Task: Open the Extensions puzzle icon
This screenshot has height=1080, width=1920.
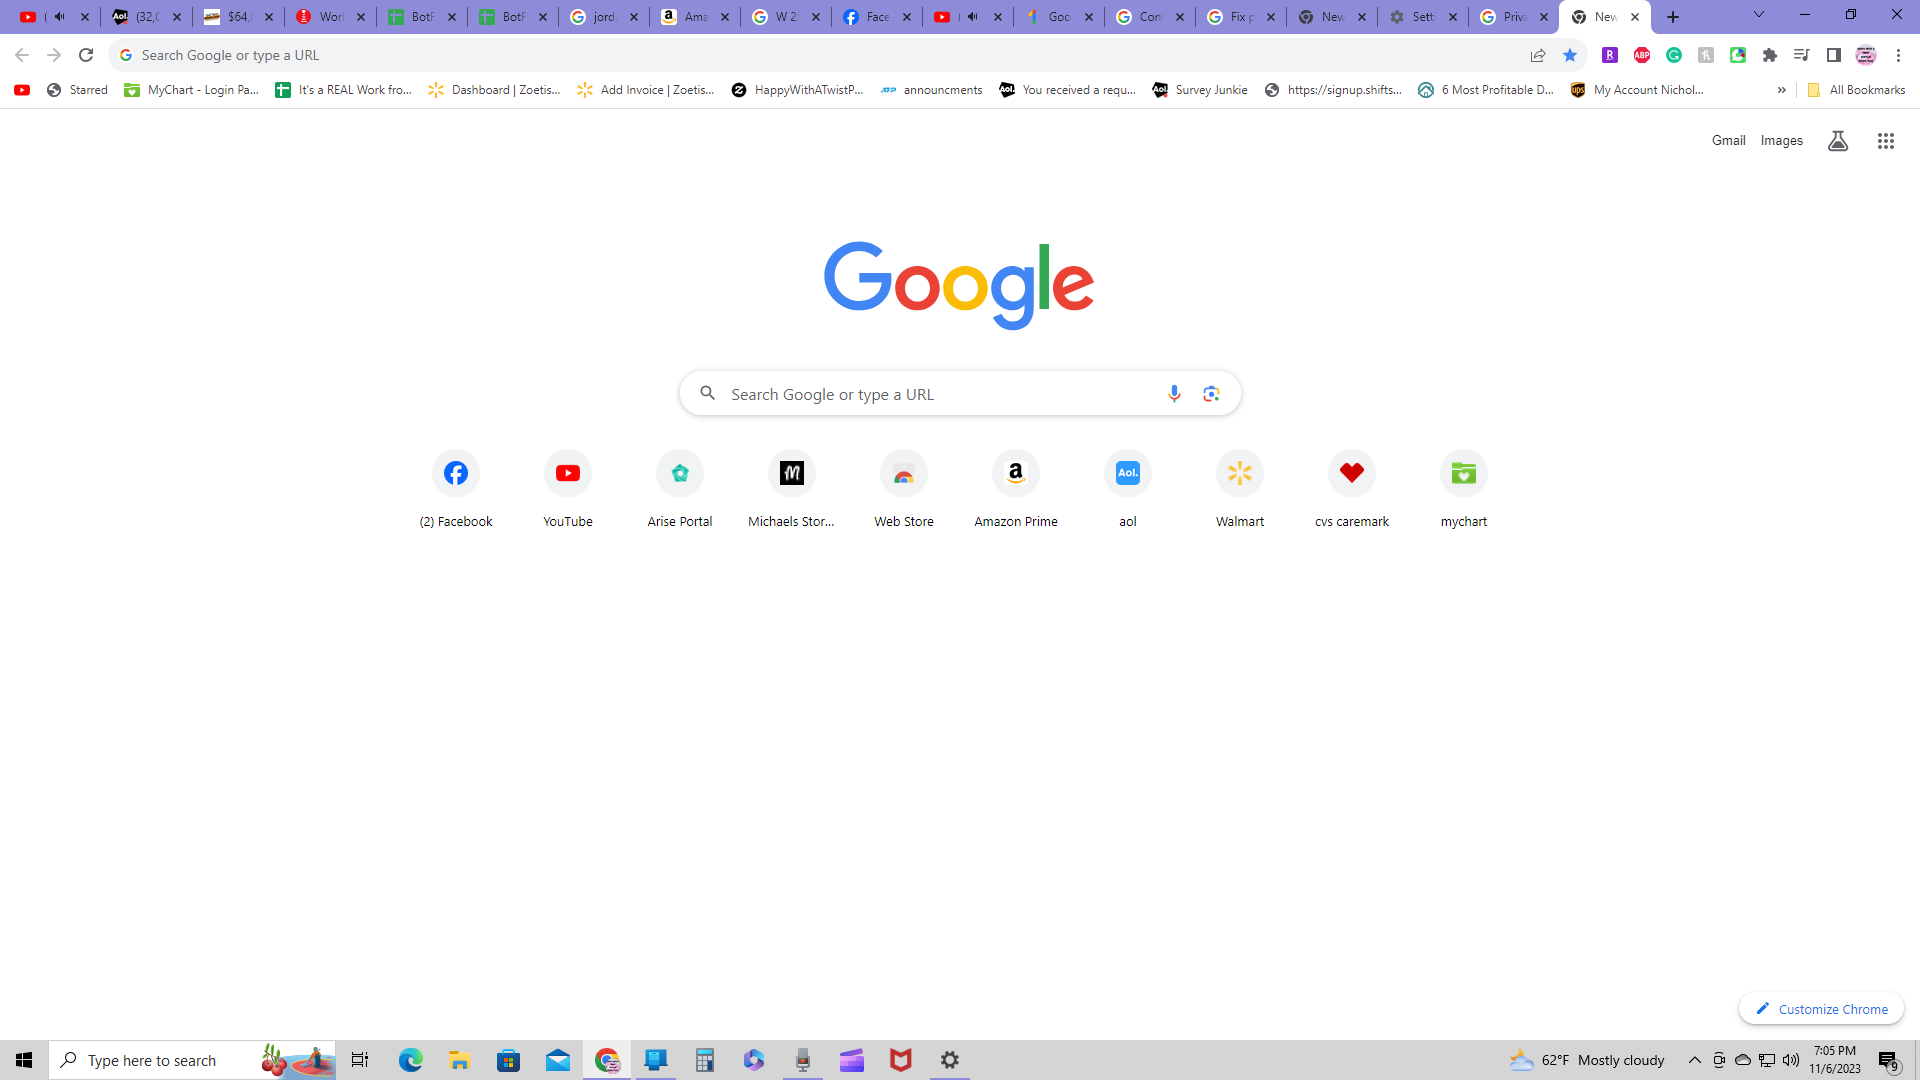Action: point(1770,55)
